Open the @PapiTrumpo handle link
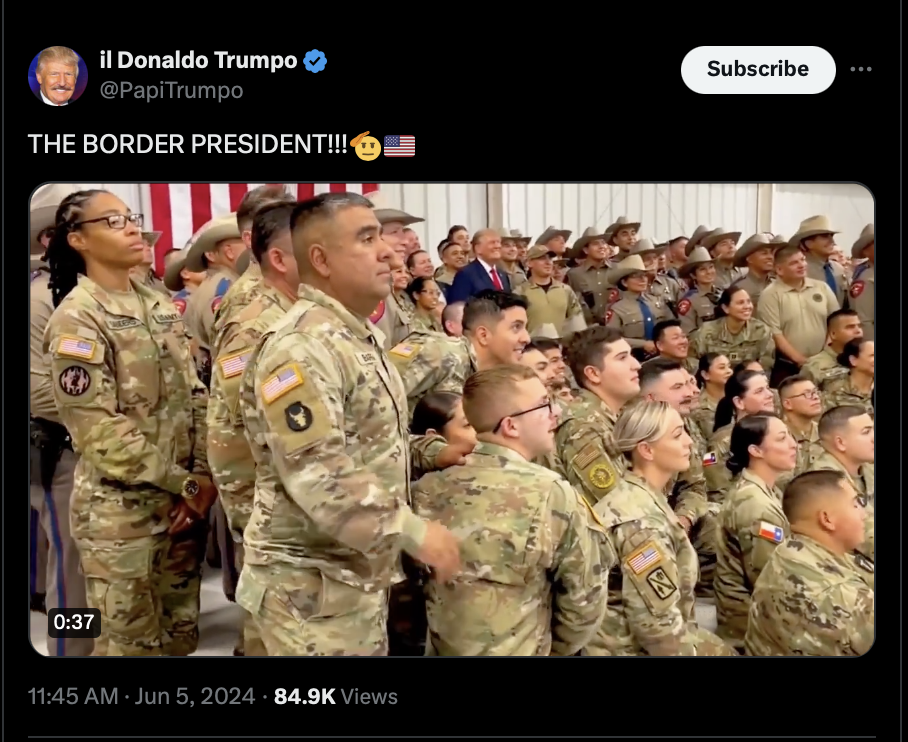908x742 pixels. tap(171, 90)
